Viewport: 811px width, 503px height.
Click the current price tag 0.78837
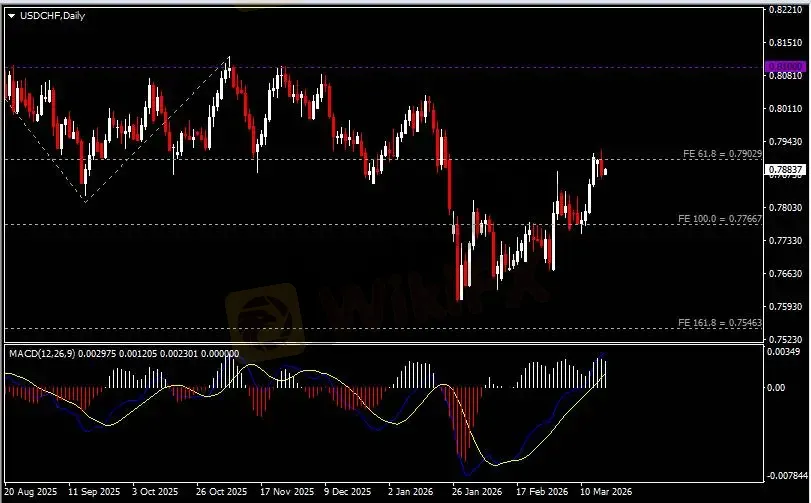pos(784,170)
